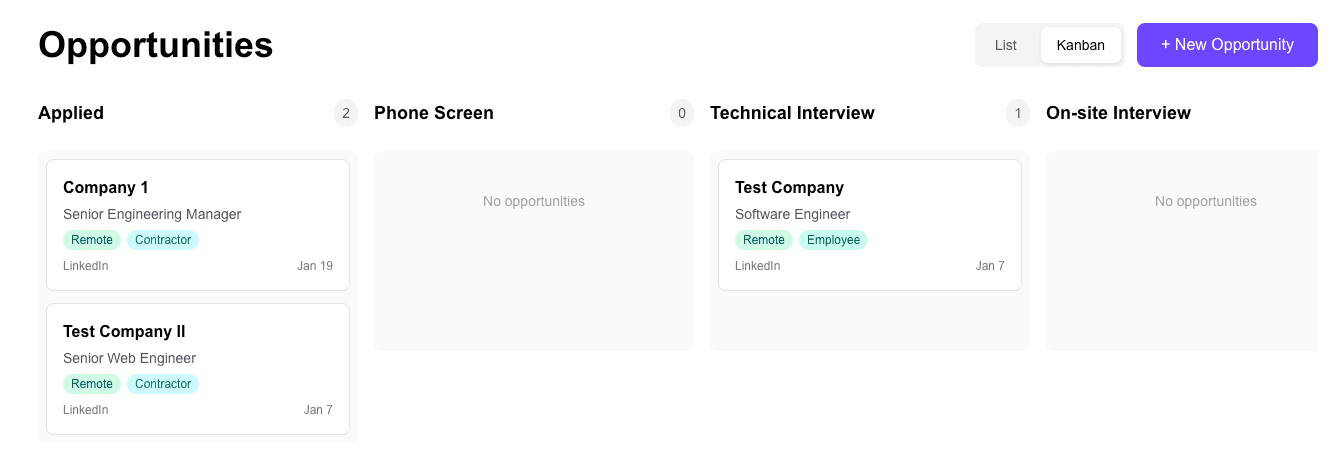Click the Applied column count badge
The image size is (1339, 450).
click(x=346, y=113)
